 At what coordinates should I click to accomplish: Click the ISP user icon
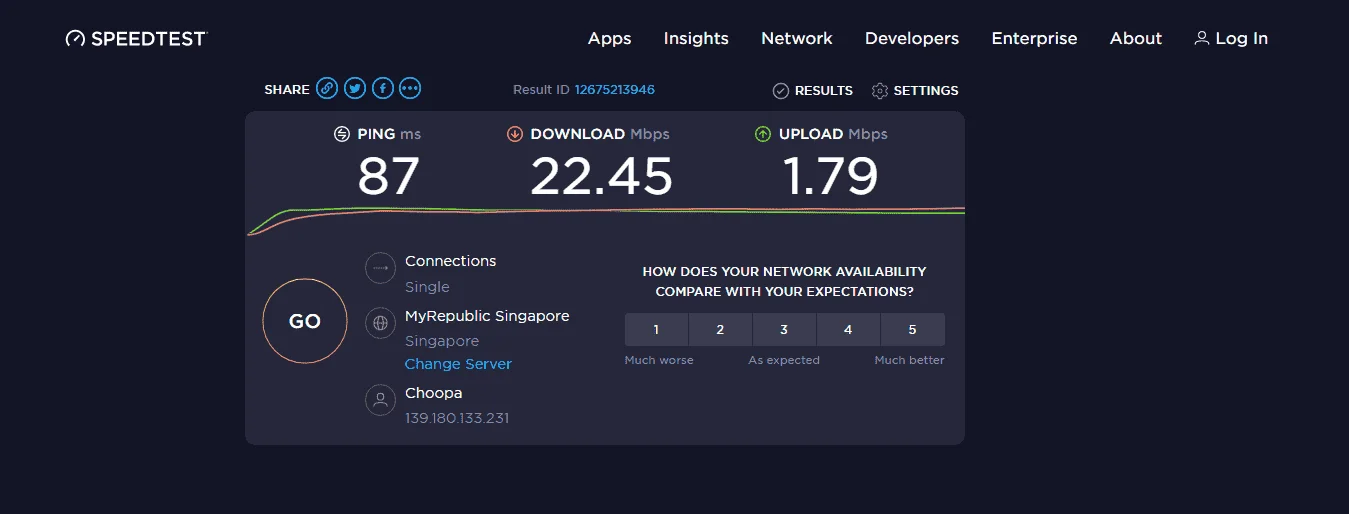click(x=380, y=400)
